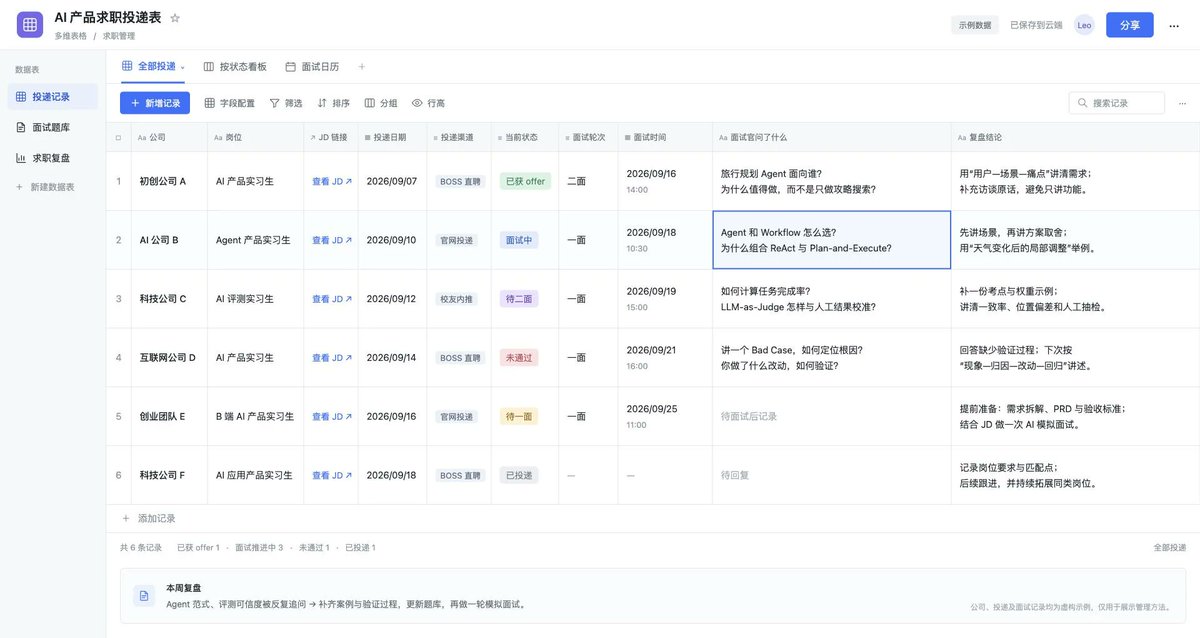The image size is (1200, 638).
Task: Click 多维表格 in the breadcrumb
Action: pos(69,36)
